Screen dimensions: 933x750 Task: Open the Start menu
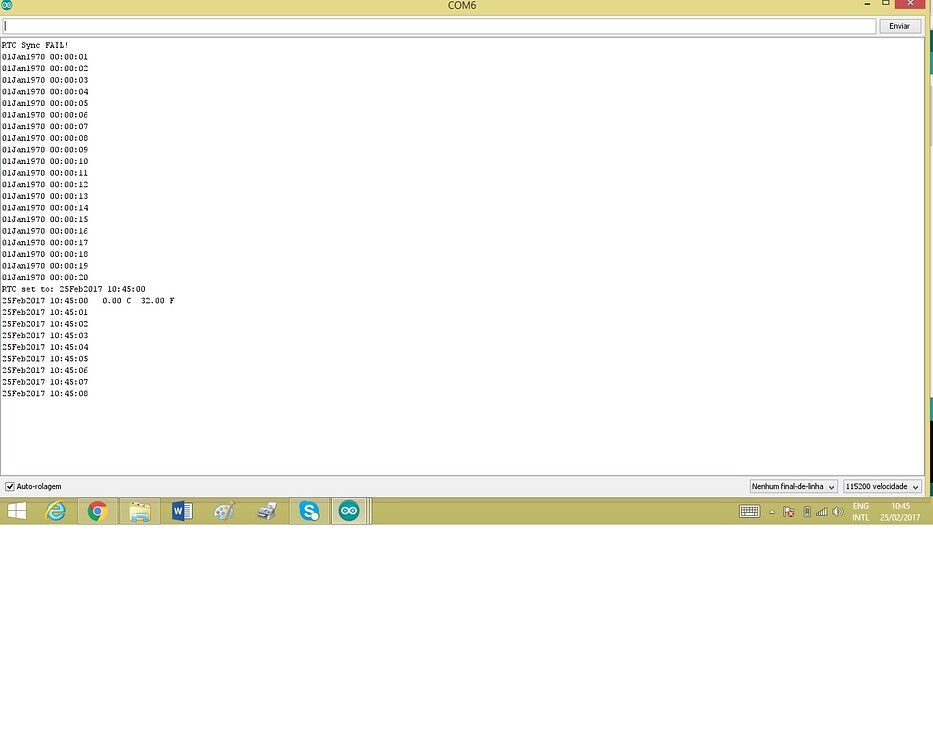[16, 511]
